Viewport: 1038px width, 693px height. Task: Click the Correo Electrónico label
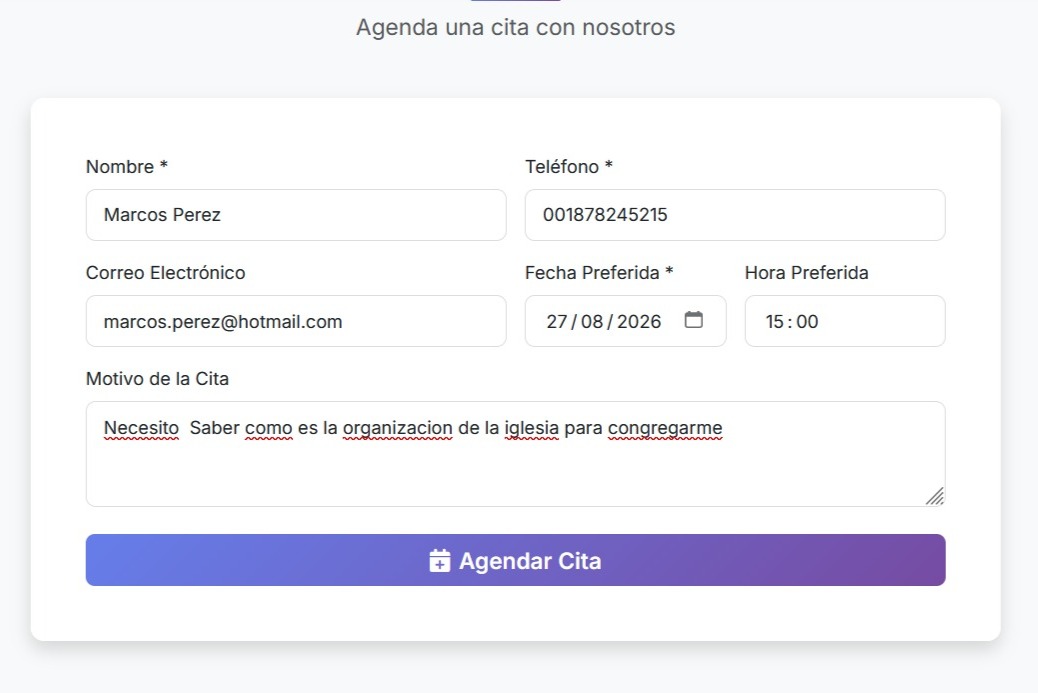(165, 273)
